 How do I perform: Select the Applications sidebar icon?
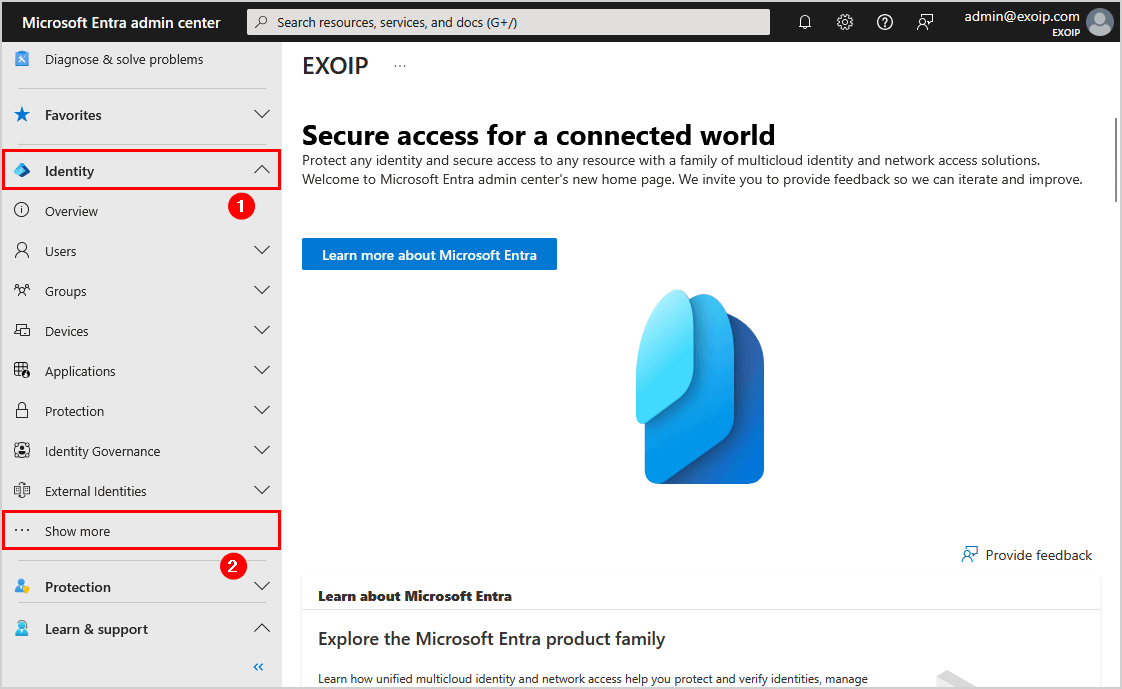[x=21, y=370]
